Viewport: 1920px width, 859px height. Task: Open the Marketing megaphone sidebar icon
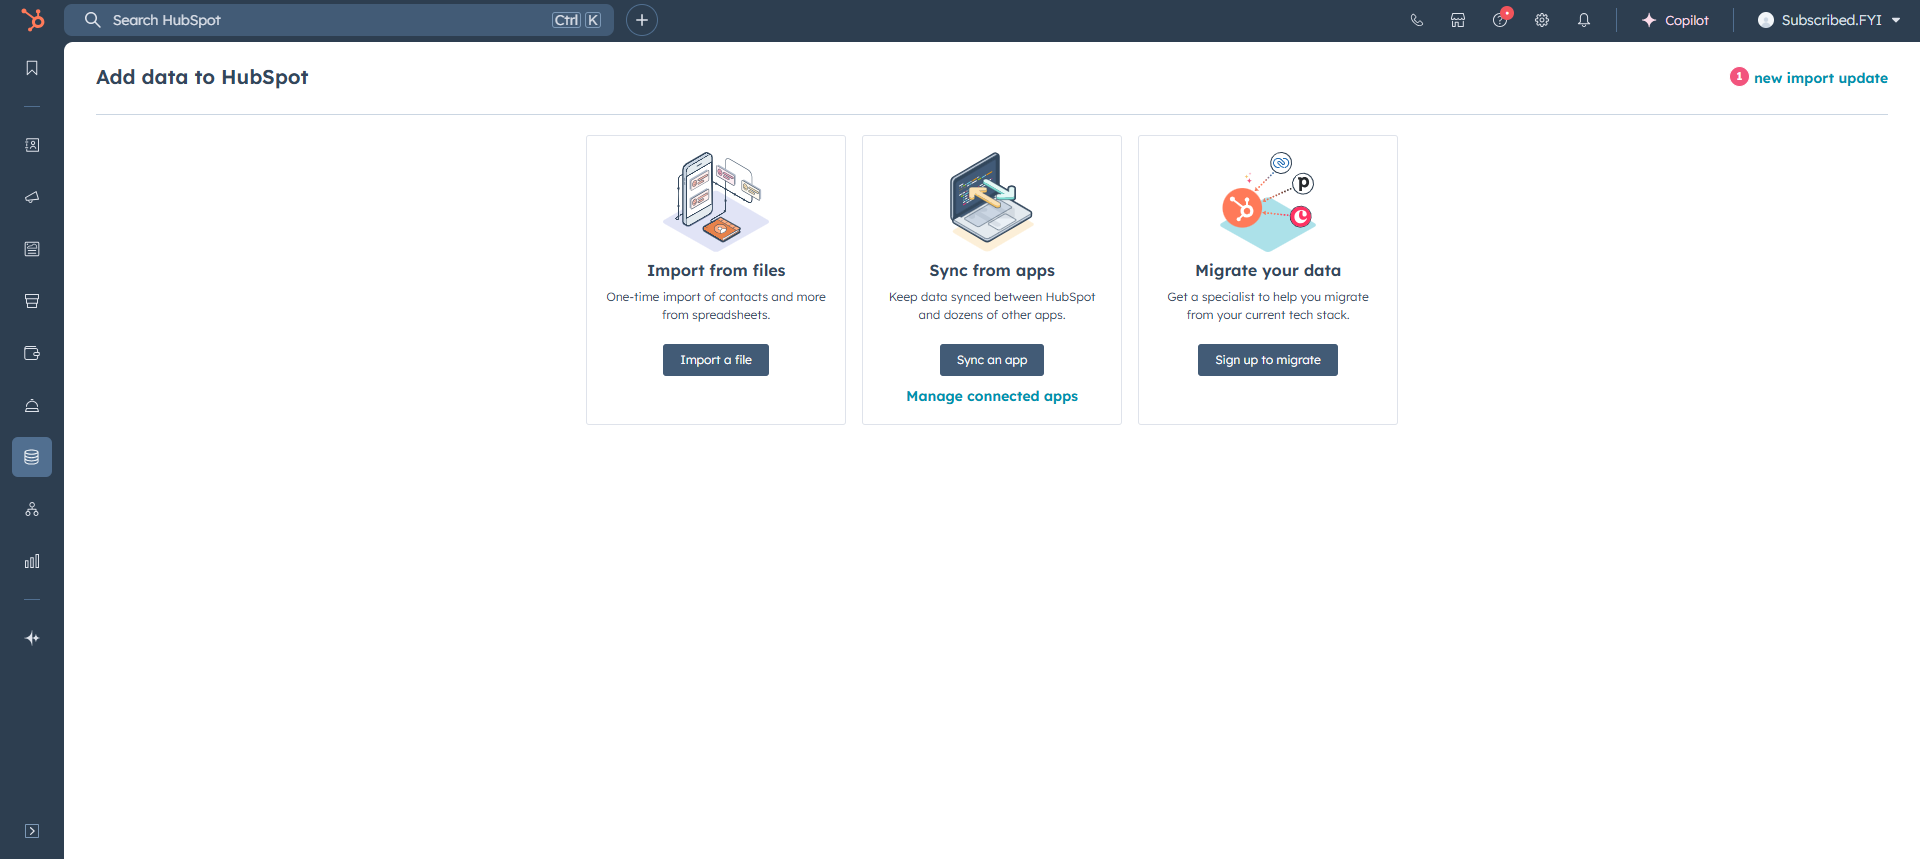32,197
